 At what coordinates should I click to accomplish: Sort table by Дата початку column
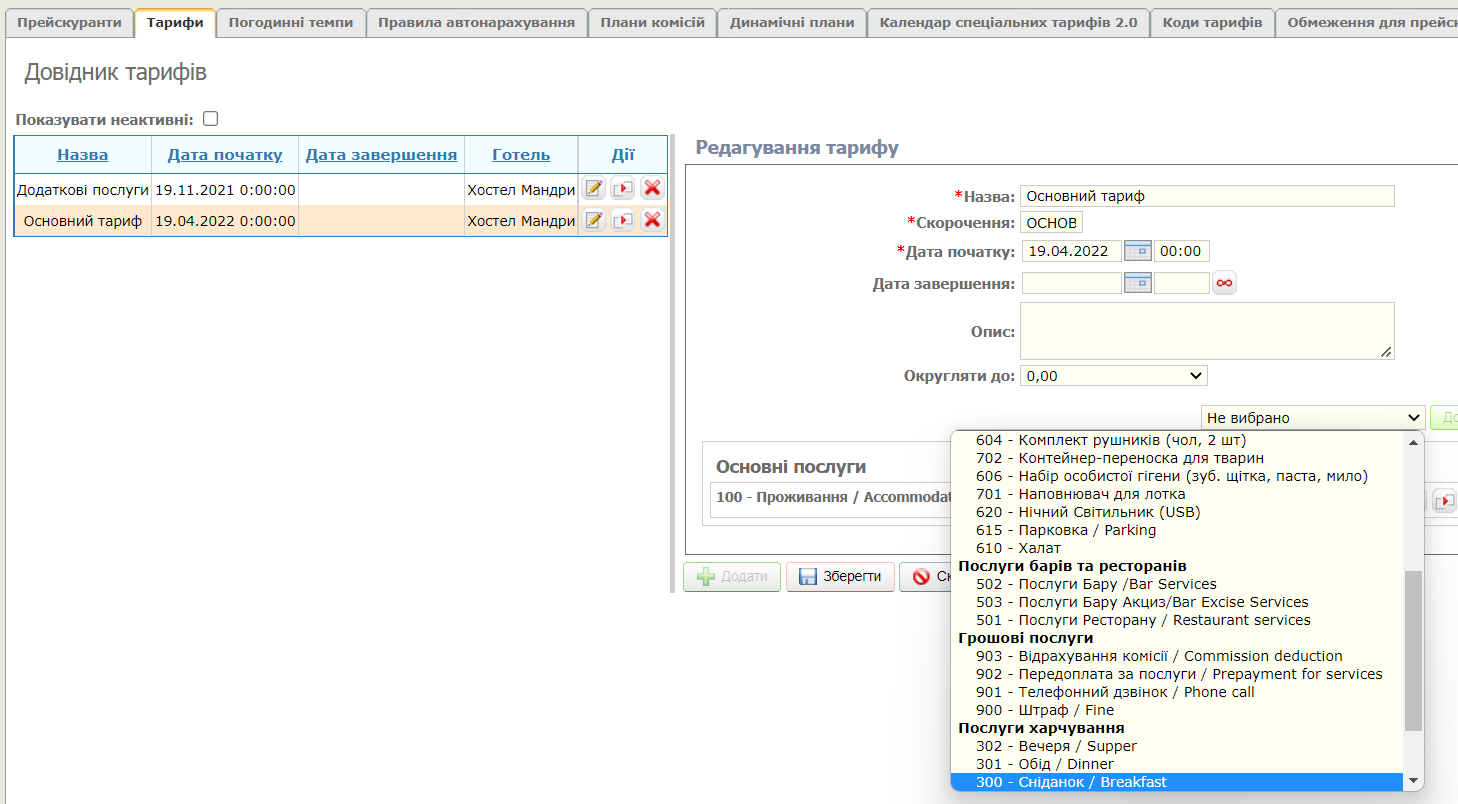pos(225,155)
